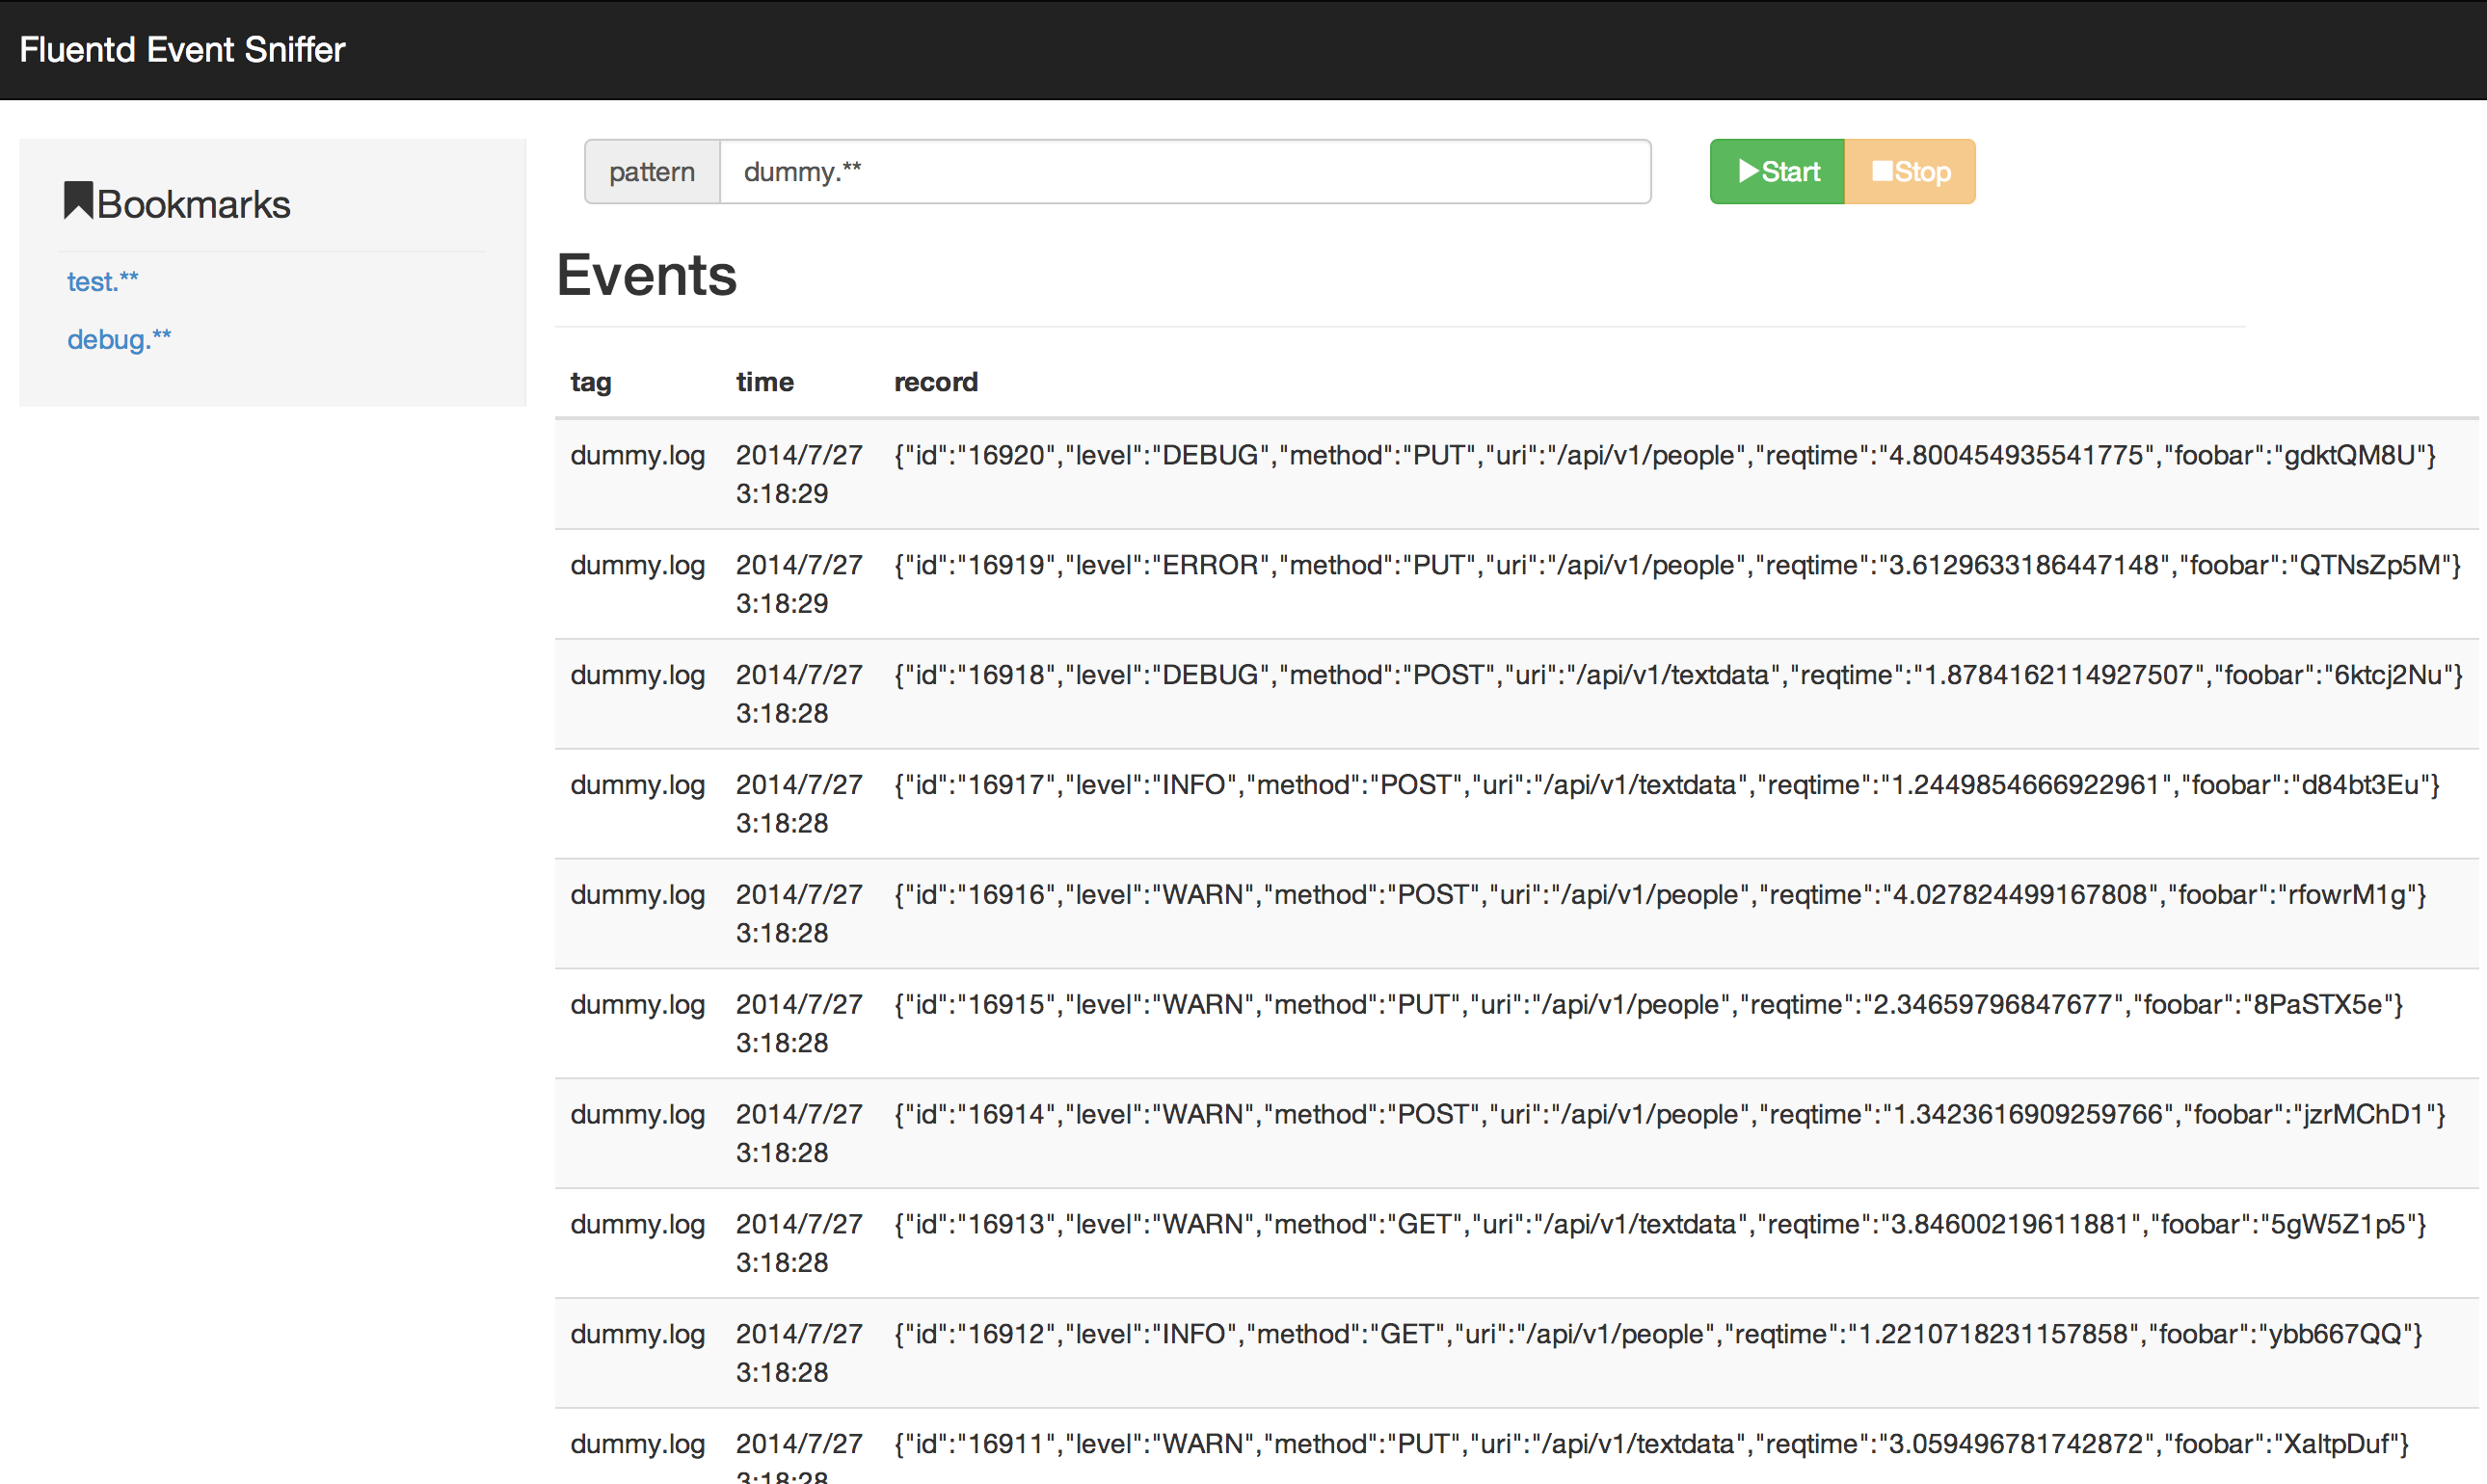This screenshot has height=1484, width=2487.
Task: Click the record for event id 16917
Action: (x=1666, y=786)
